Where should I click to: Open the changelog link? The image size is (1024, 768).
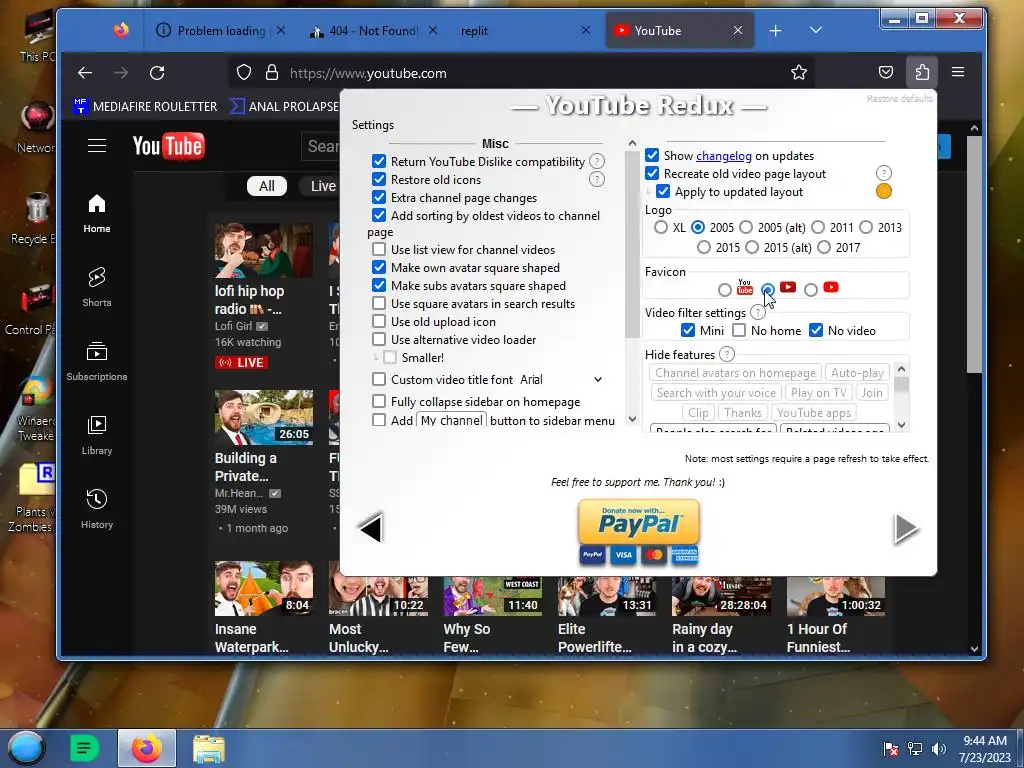pyautogui.click(x=724, y=155)
